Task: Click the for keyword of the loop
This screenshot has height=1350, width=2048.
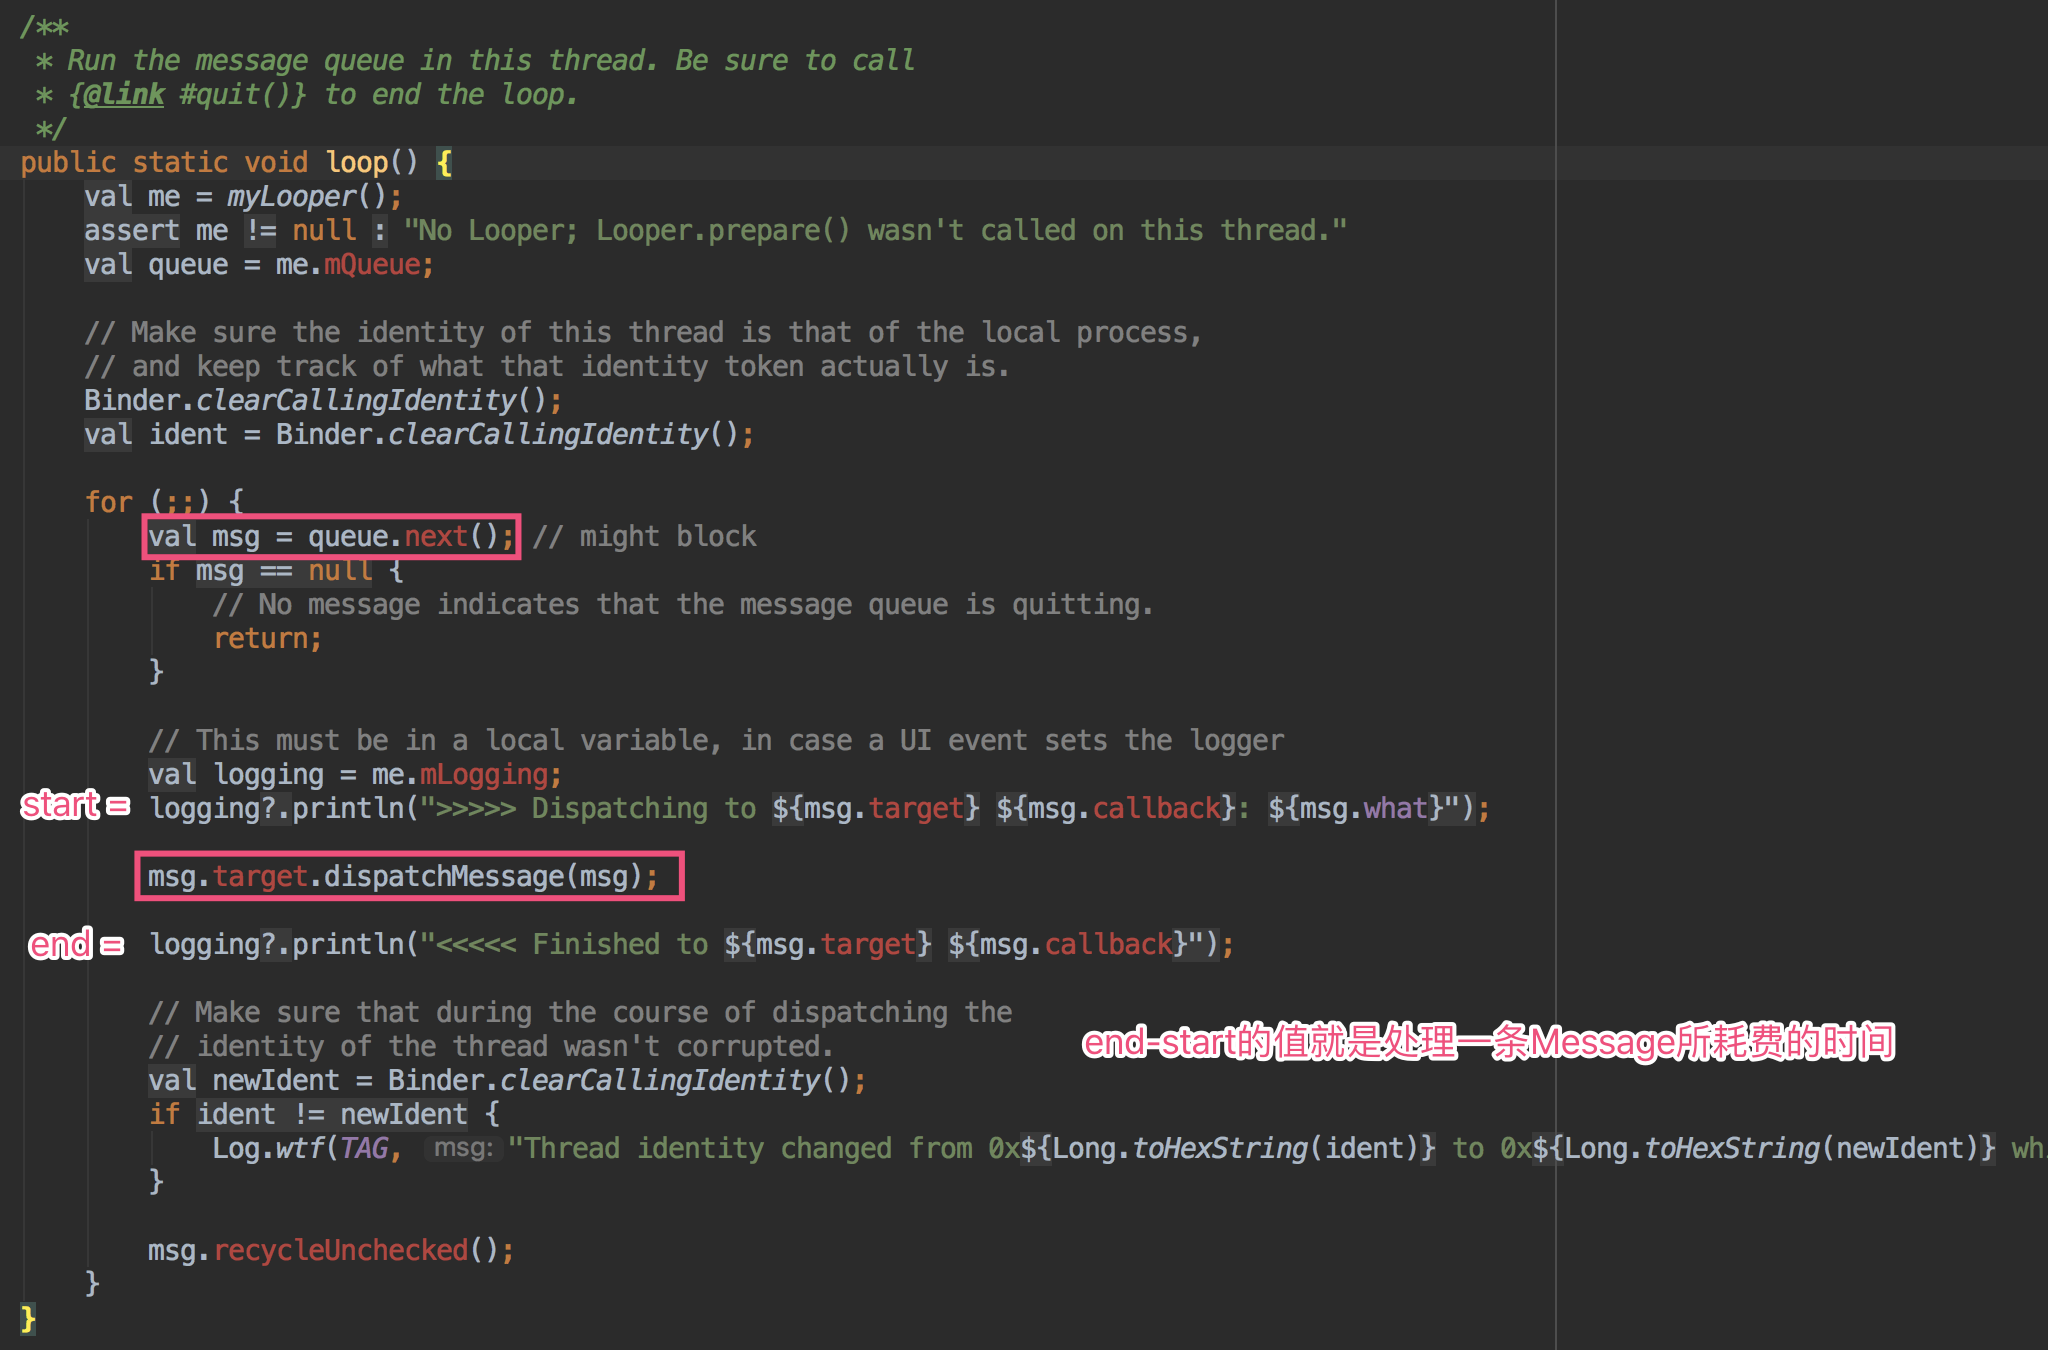Action: click(x=108, y=502)
